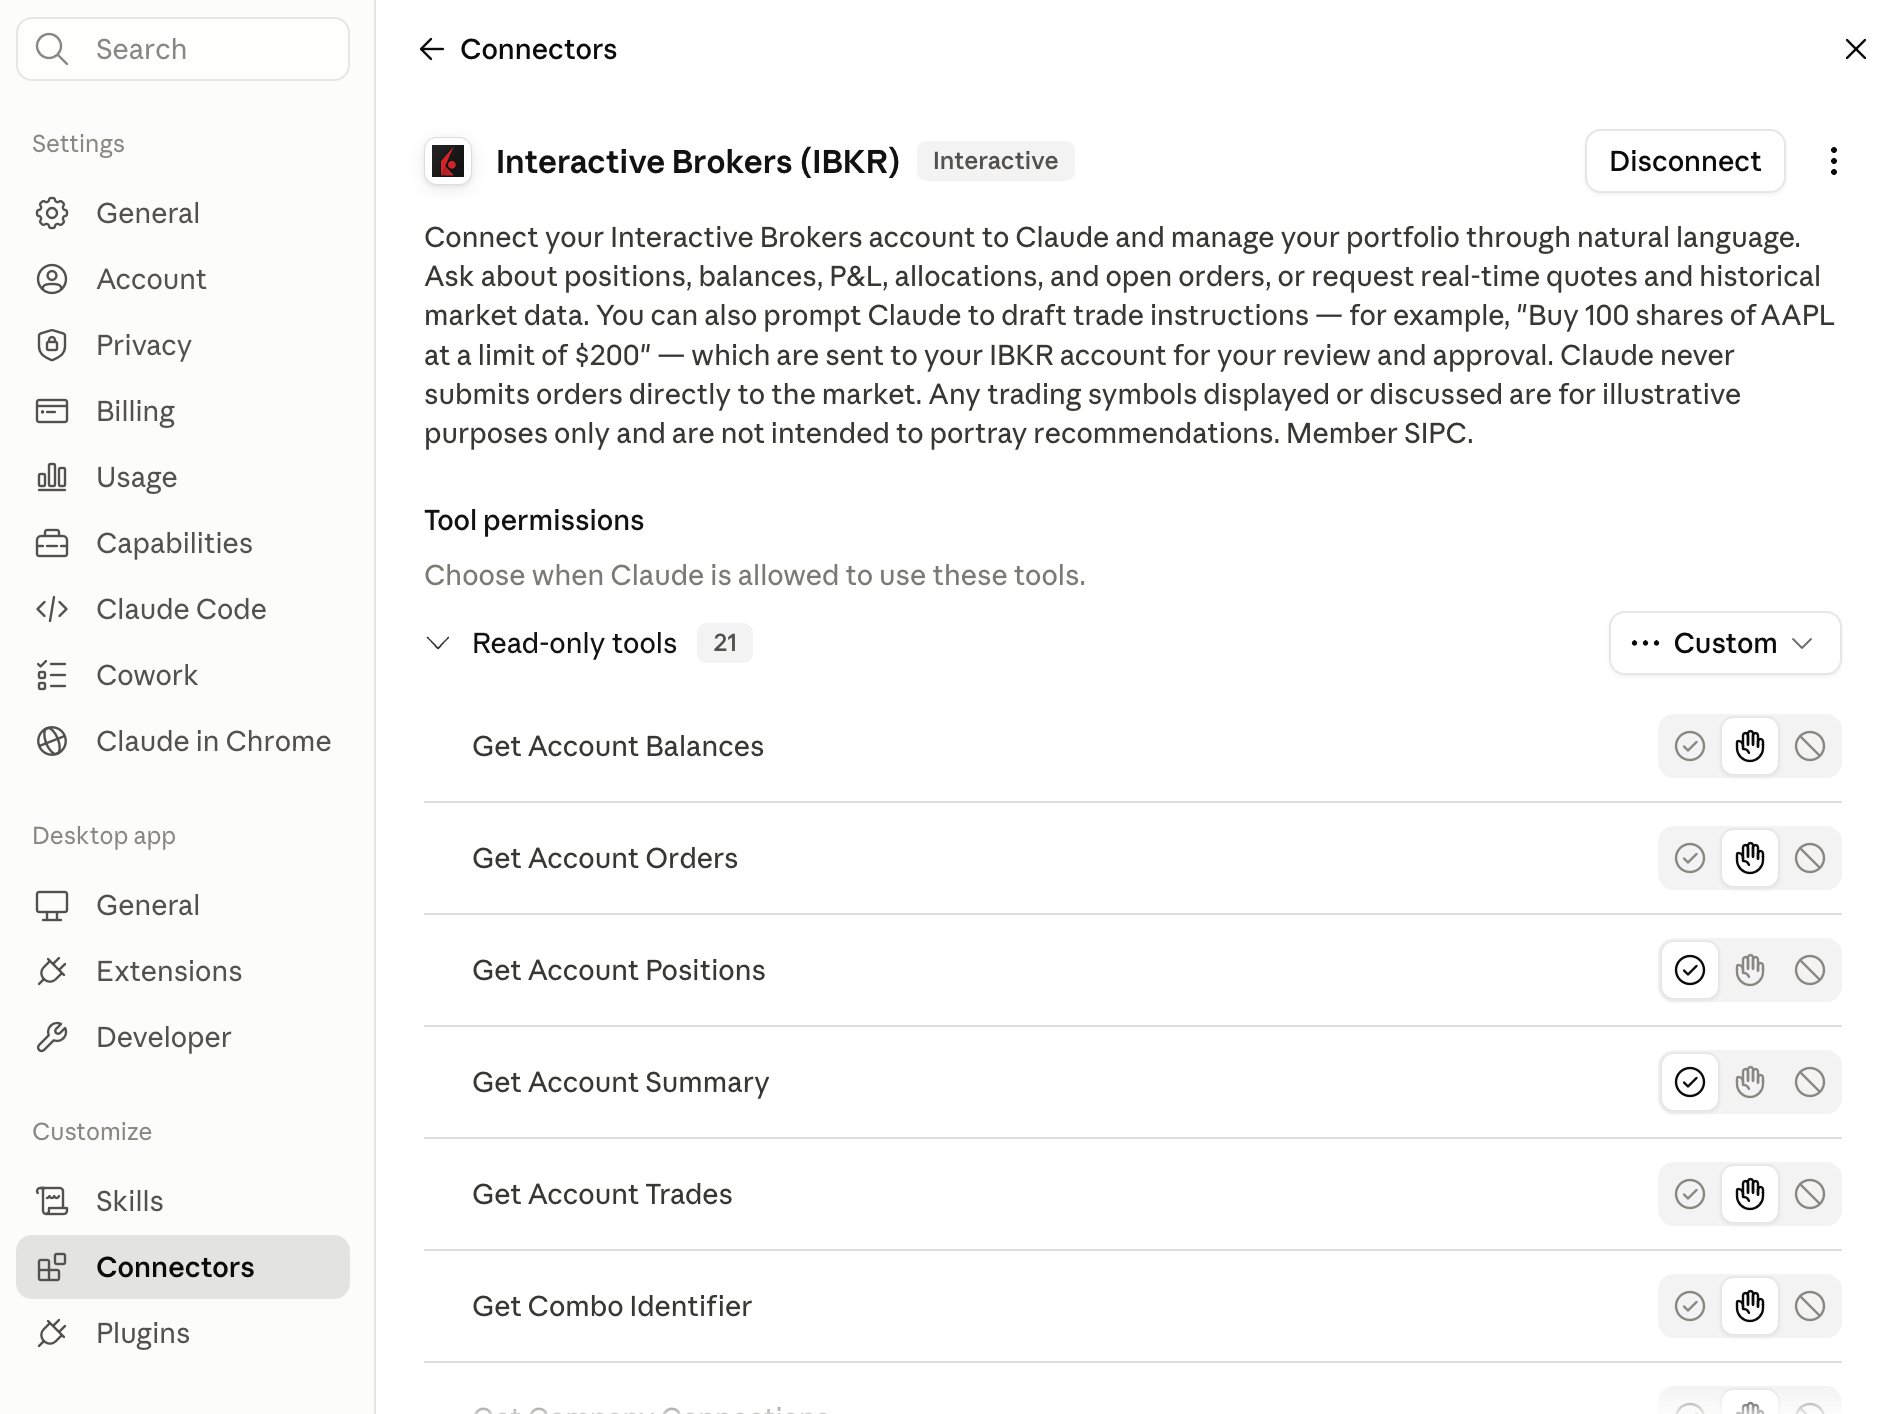Set Get Account Balances to always allow
The image size is (1892, 1414).
tap(1689, 746)
